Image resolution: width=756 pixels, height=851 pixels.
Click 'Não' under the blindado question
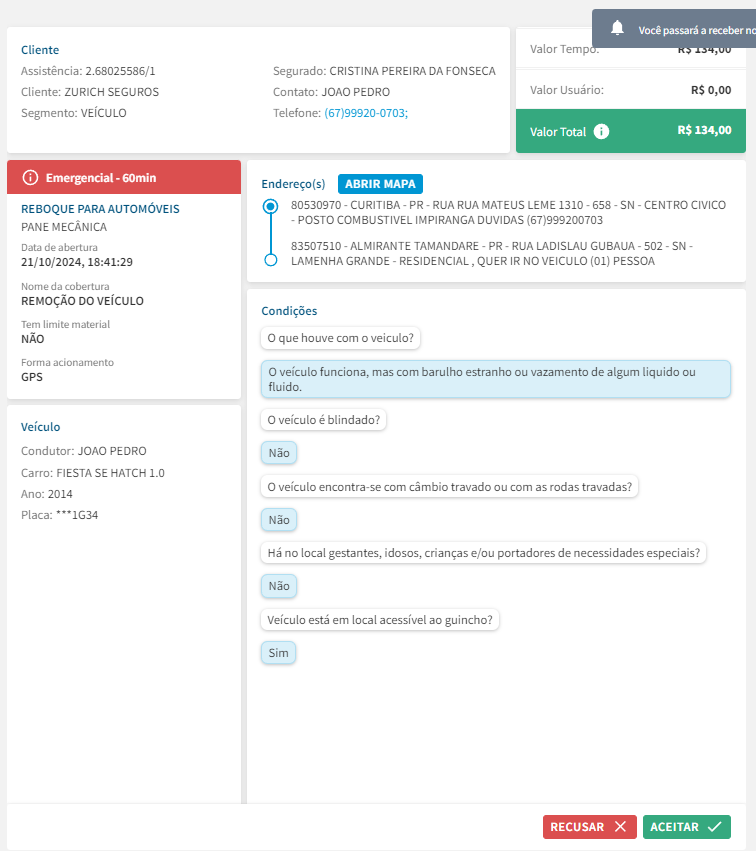[x=279, y=453]
